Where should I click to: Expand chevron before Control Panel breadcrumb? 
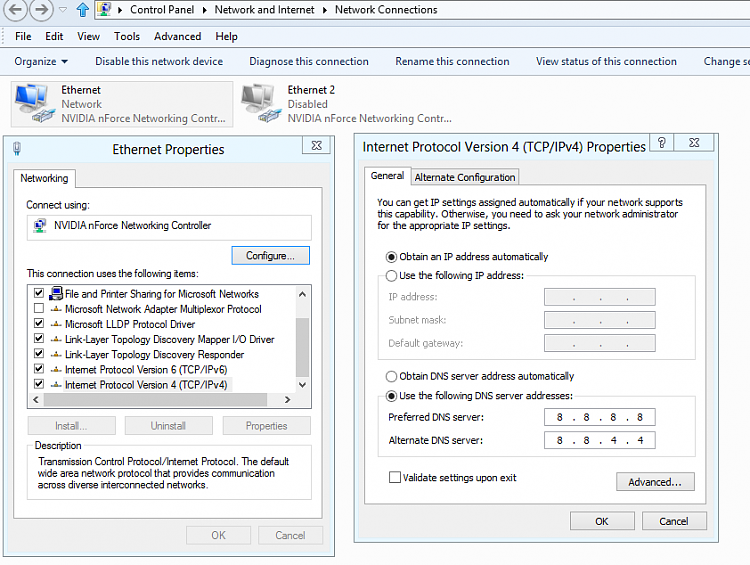point(120,10)
